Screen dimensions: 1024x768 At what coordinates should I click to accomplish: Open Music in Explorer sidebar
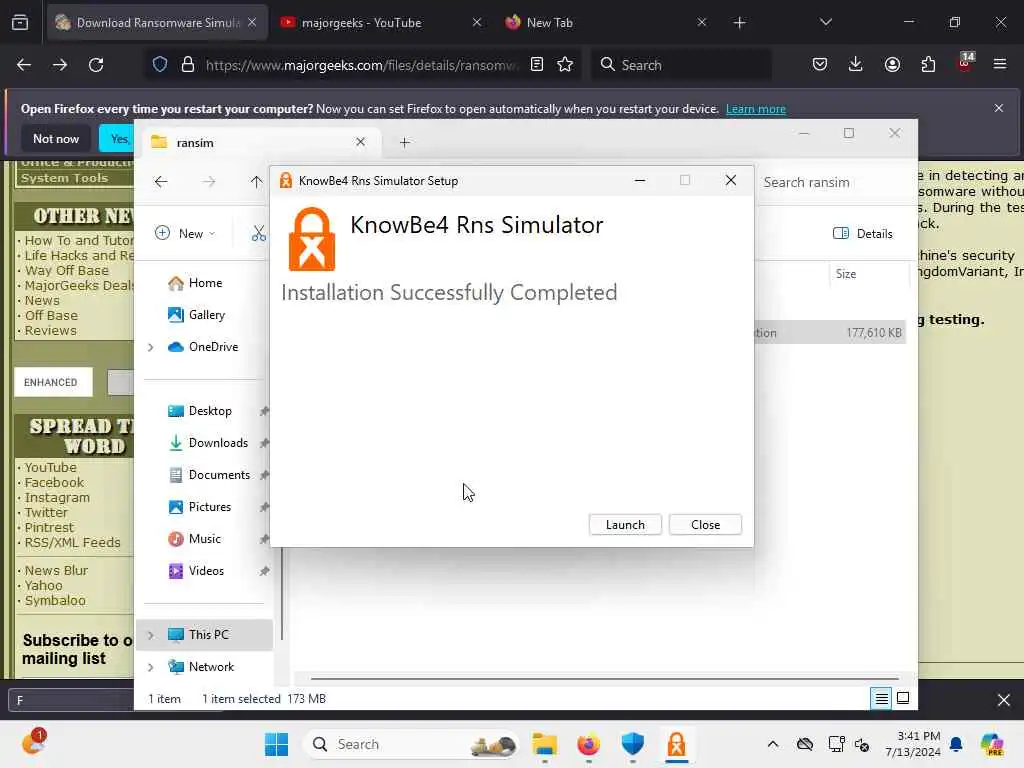(194, 539)
